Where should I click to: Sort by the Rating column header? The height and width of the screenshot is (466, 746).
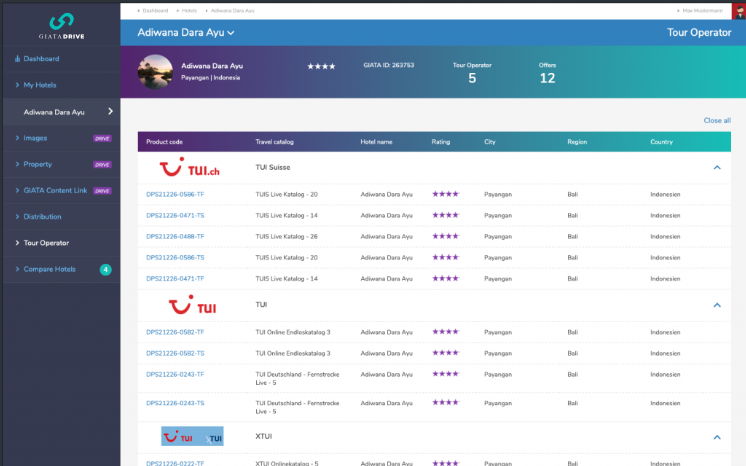click(441, 142)
